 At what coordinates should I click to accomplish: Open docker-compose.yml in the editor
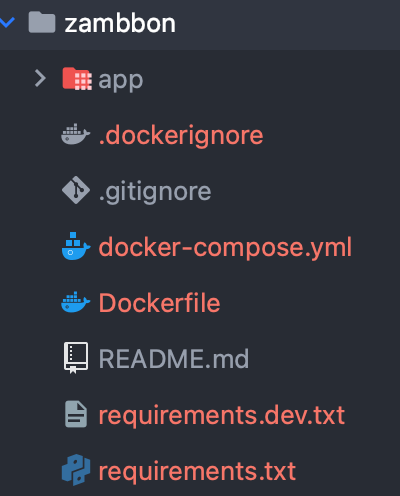click(225, 248)
